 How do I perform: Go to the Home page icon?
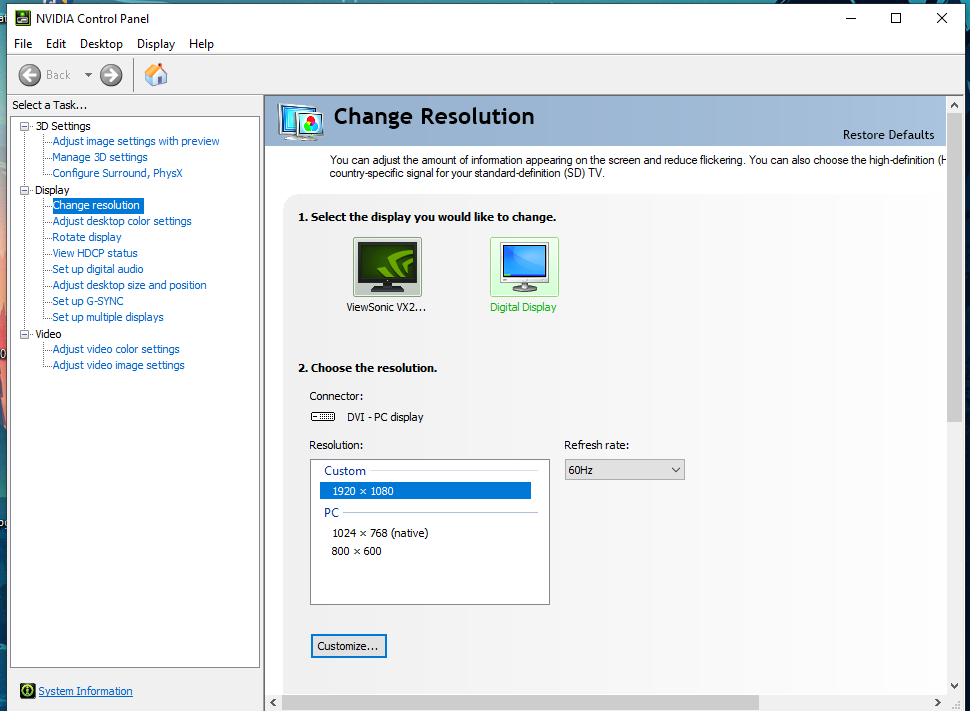point(156,75)
